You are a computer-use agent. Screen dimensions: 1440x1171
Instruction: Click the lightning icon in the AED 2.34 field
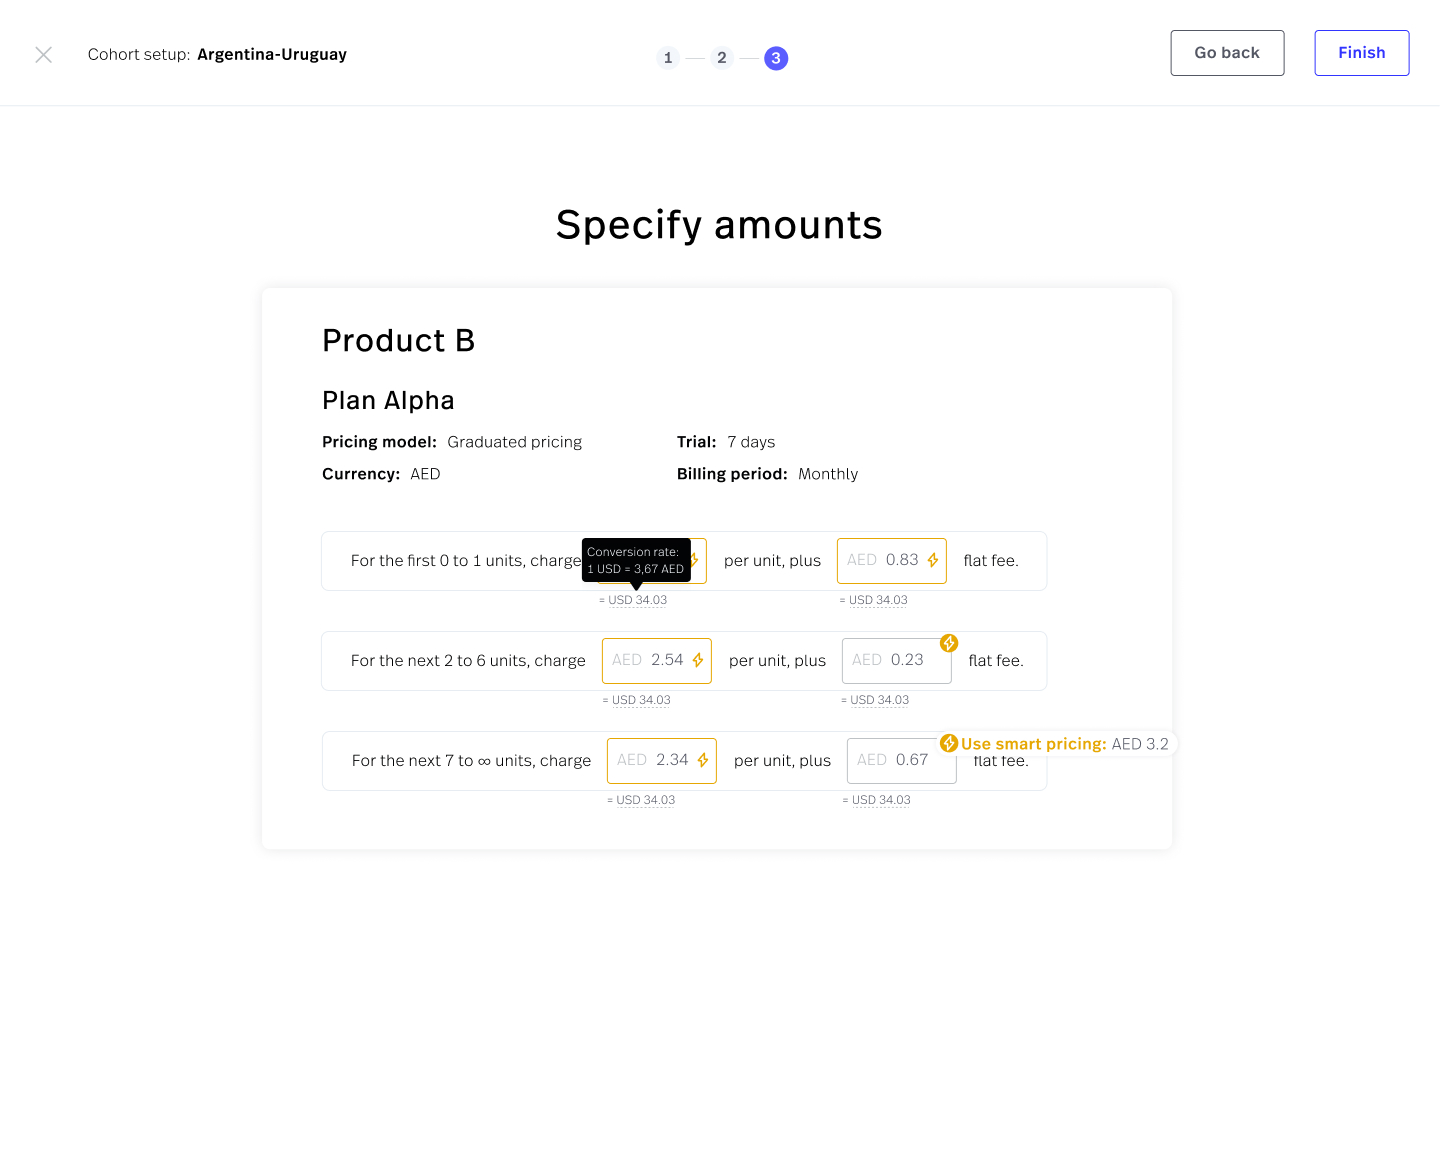(x=703, y=761)
